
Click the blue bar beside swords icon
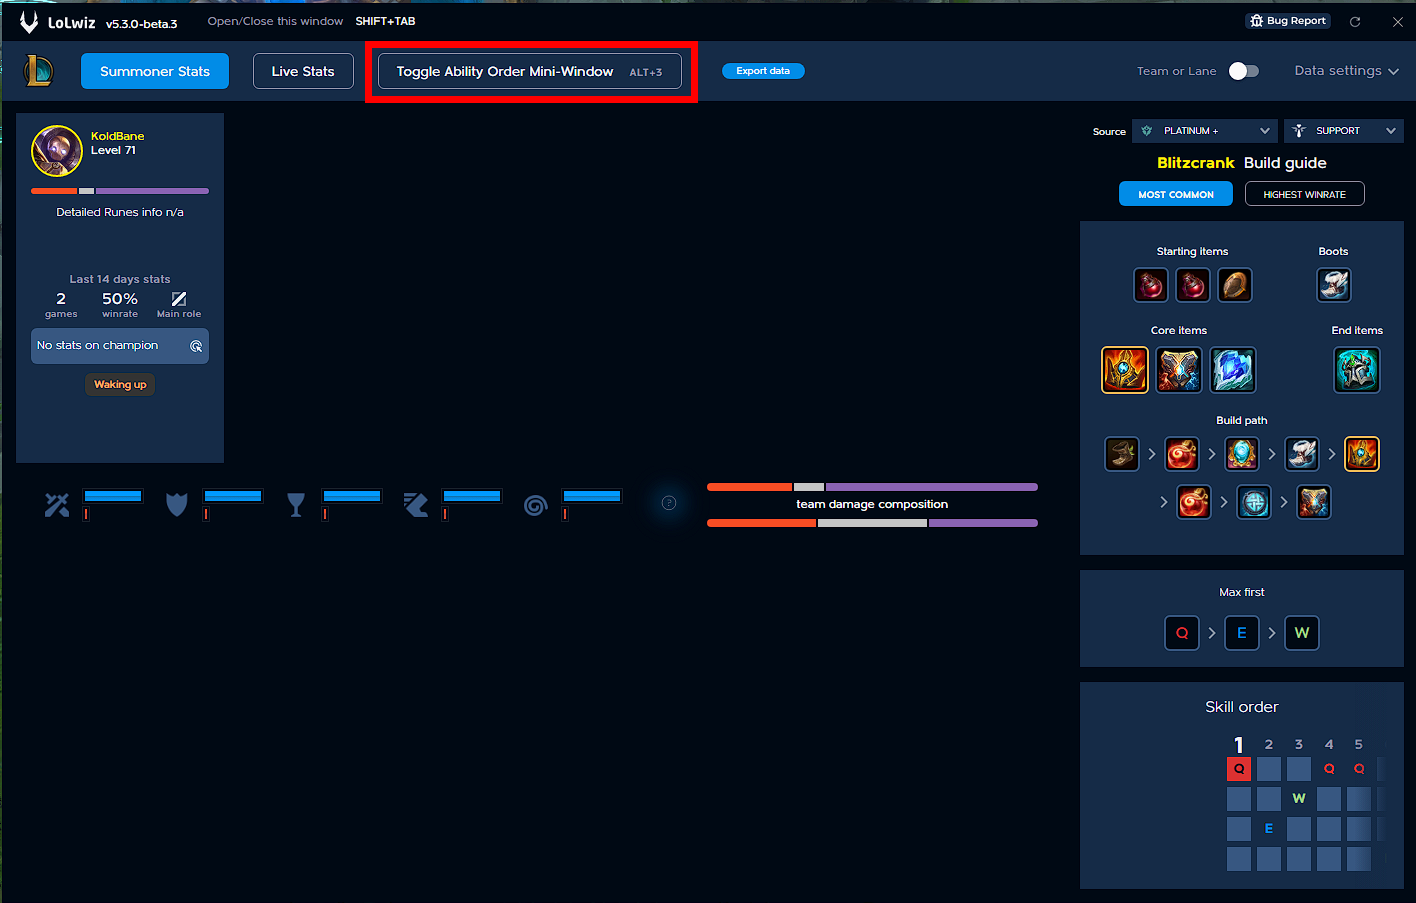point(113,496)
